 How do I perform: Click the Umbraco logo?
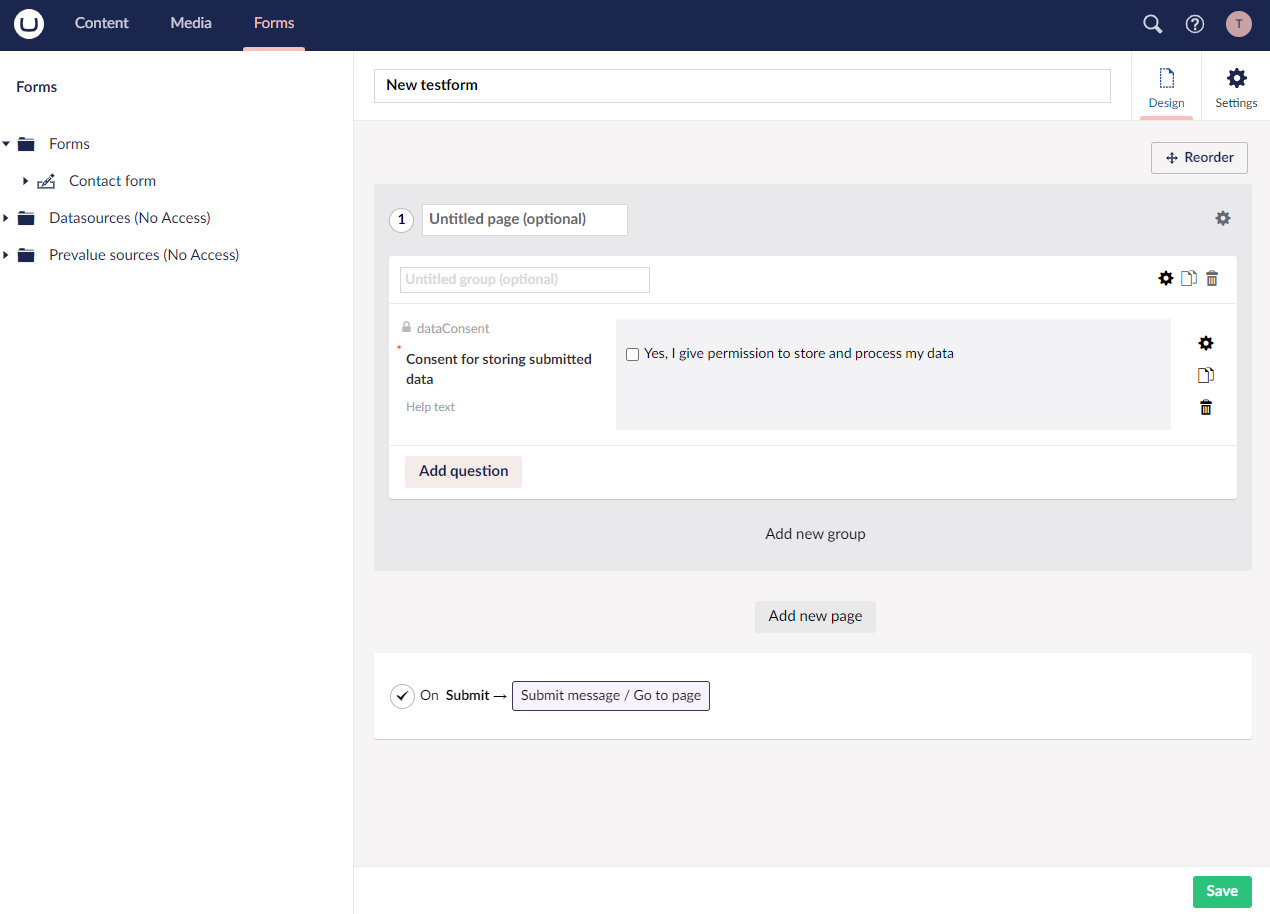click(x=27, y=23)
